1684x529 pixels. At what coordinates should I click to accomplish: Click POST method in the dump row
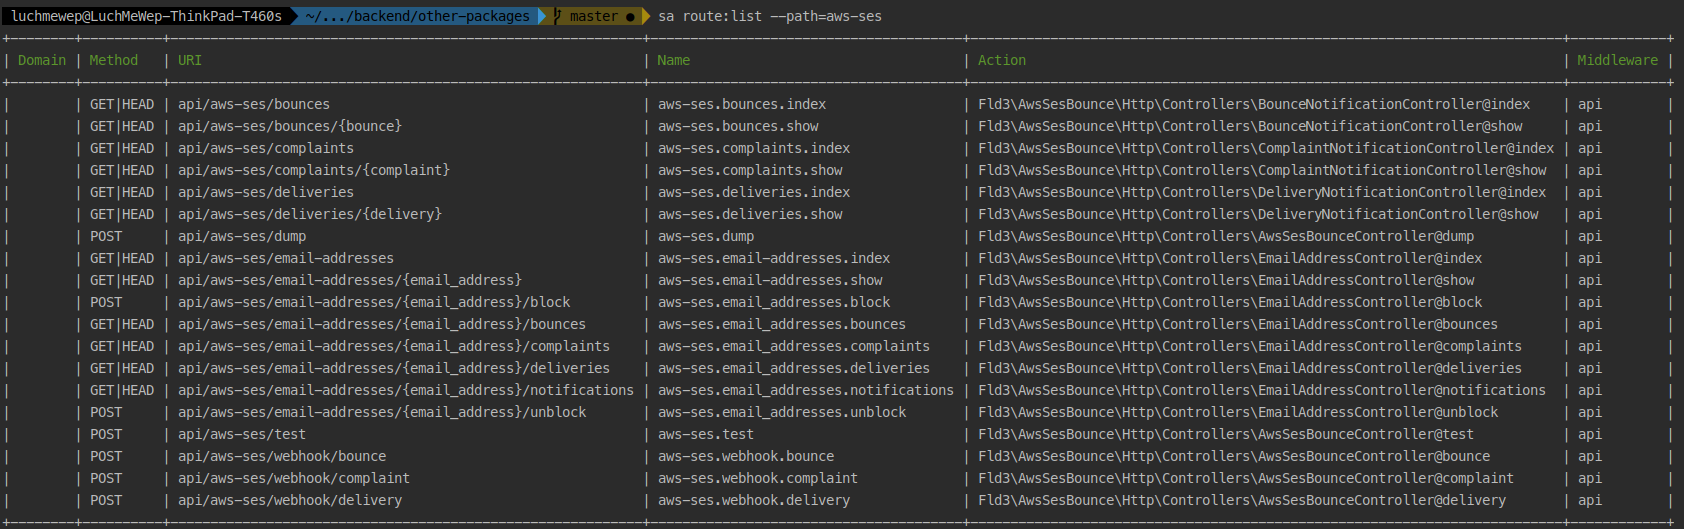click(106, 236)
